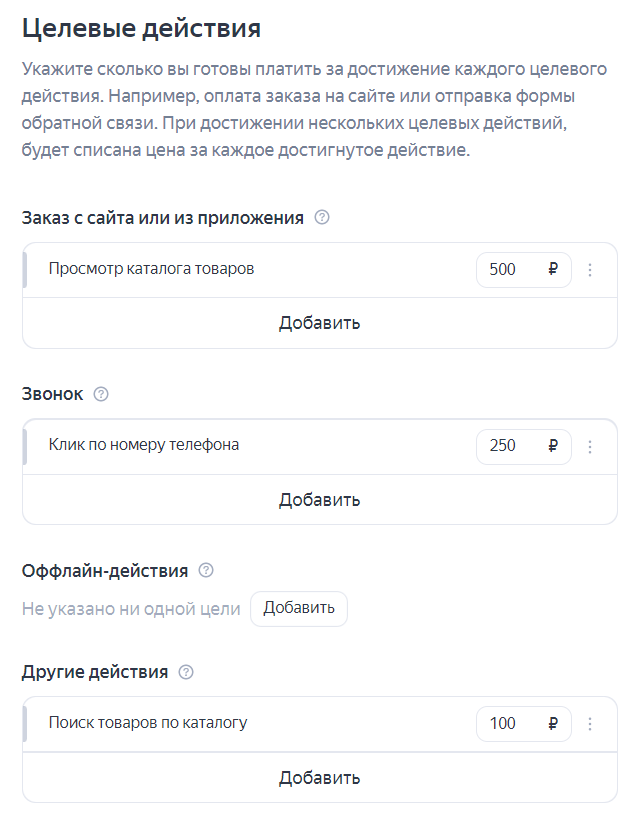The image size is (631, 830).
Task: Edit the 100 ₽ price field
Action: click(510, 723)
